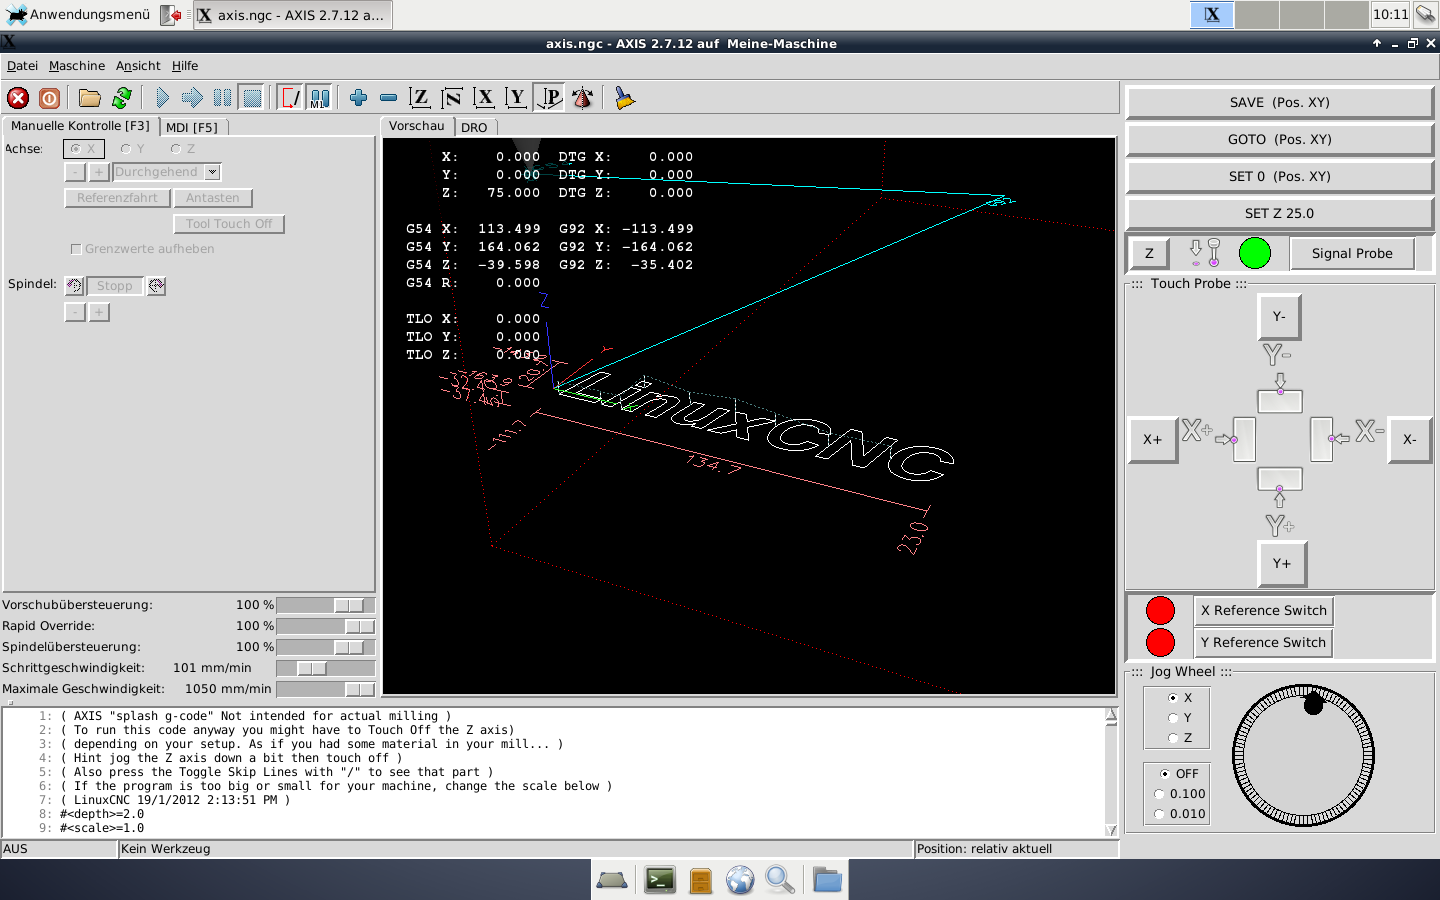
Task: Zoom out with the minus icon
Action: [388, 98]
